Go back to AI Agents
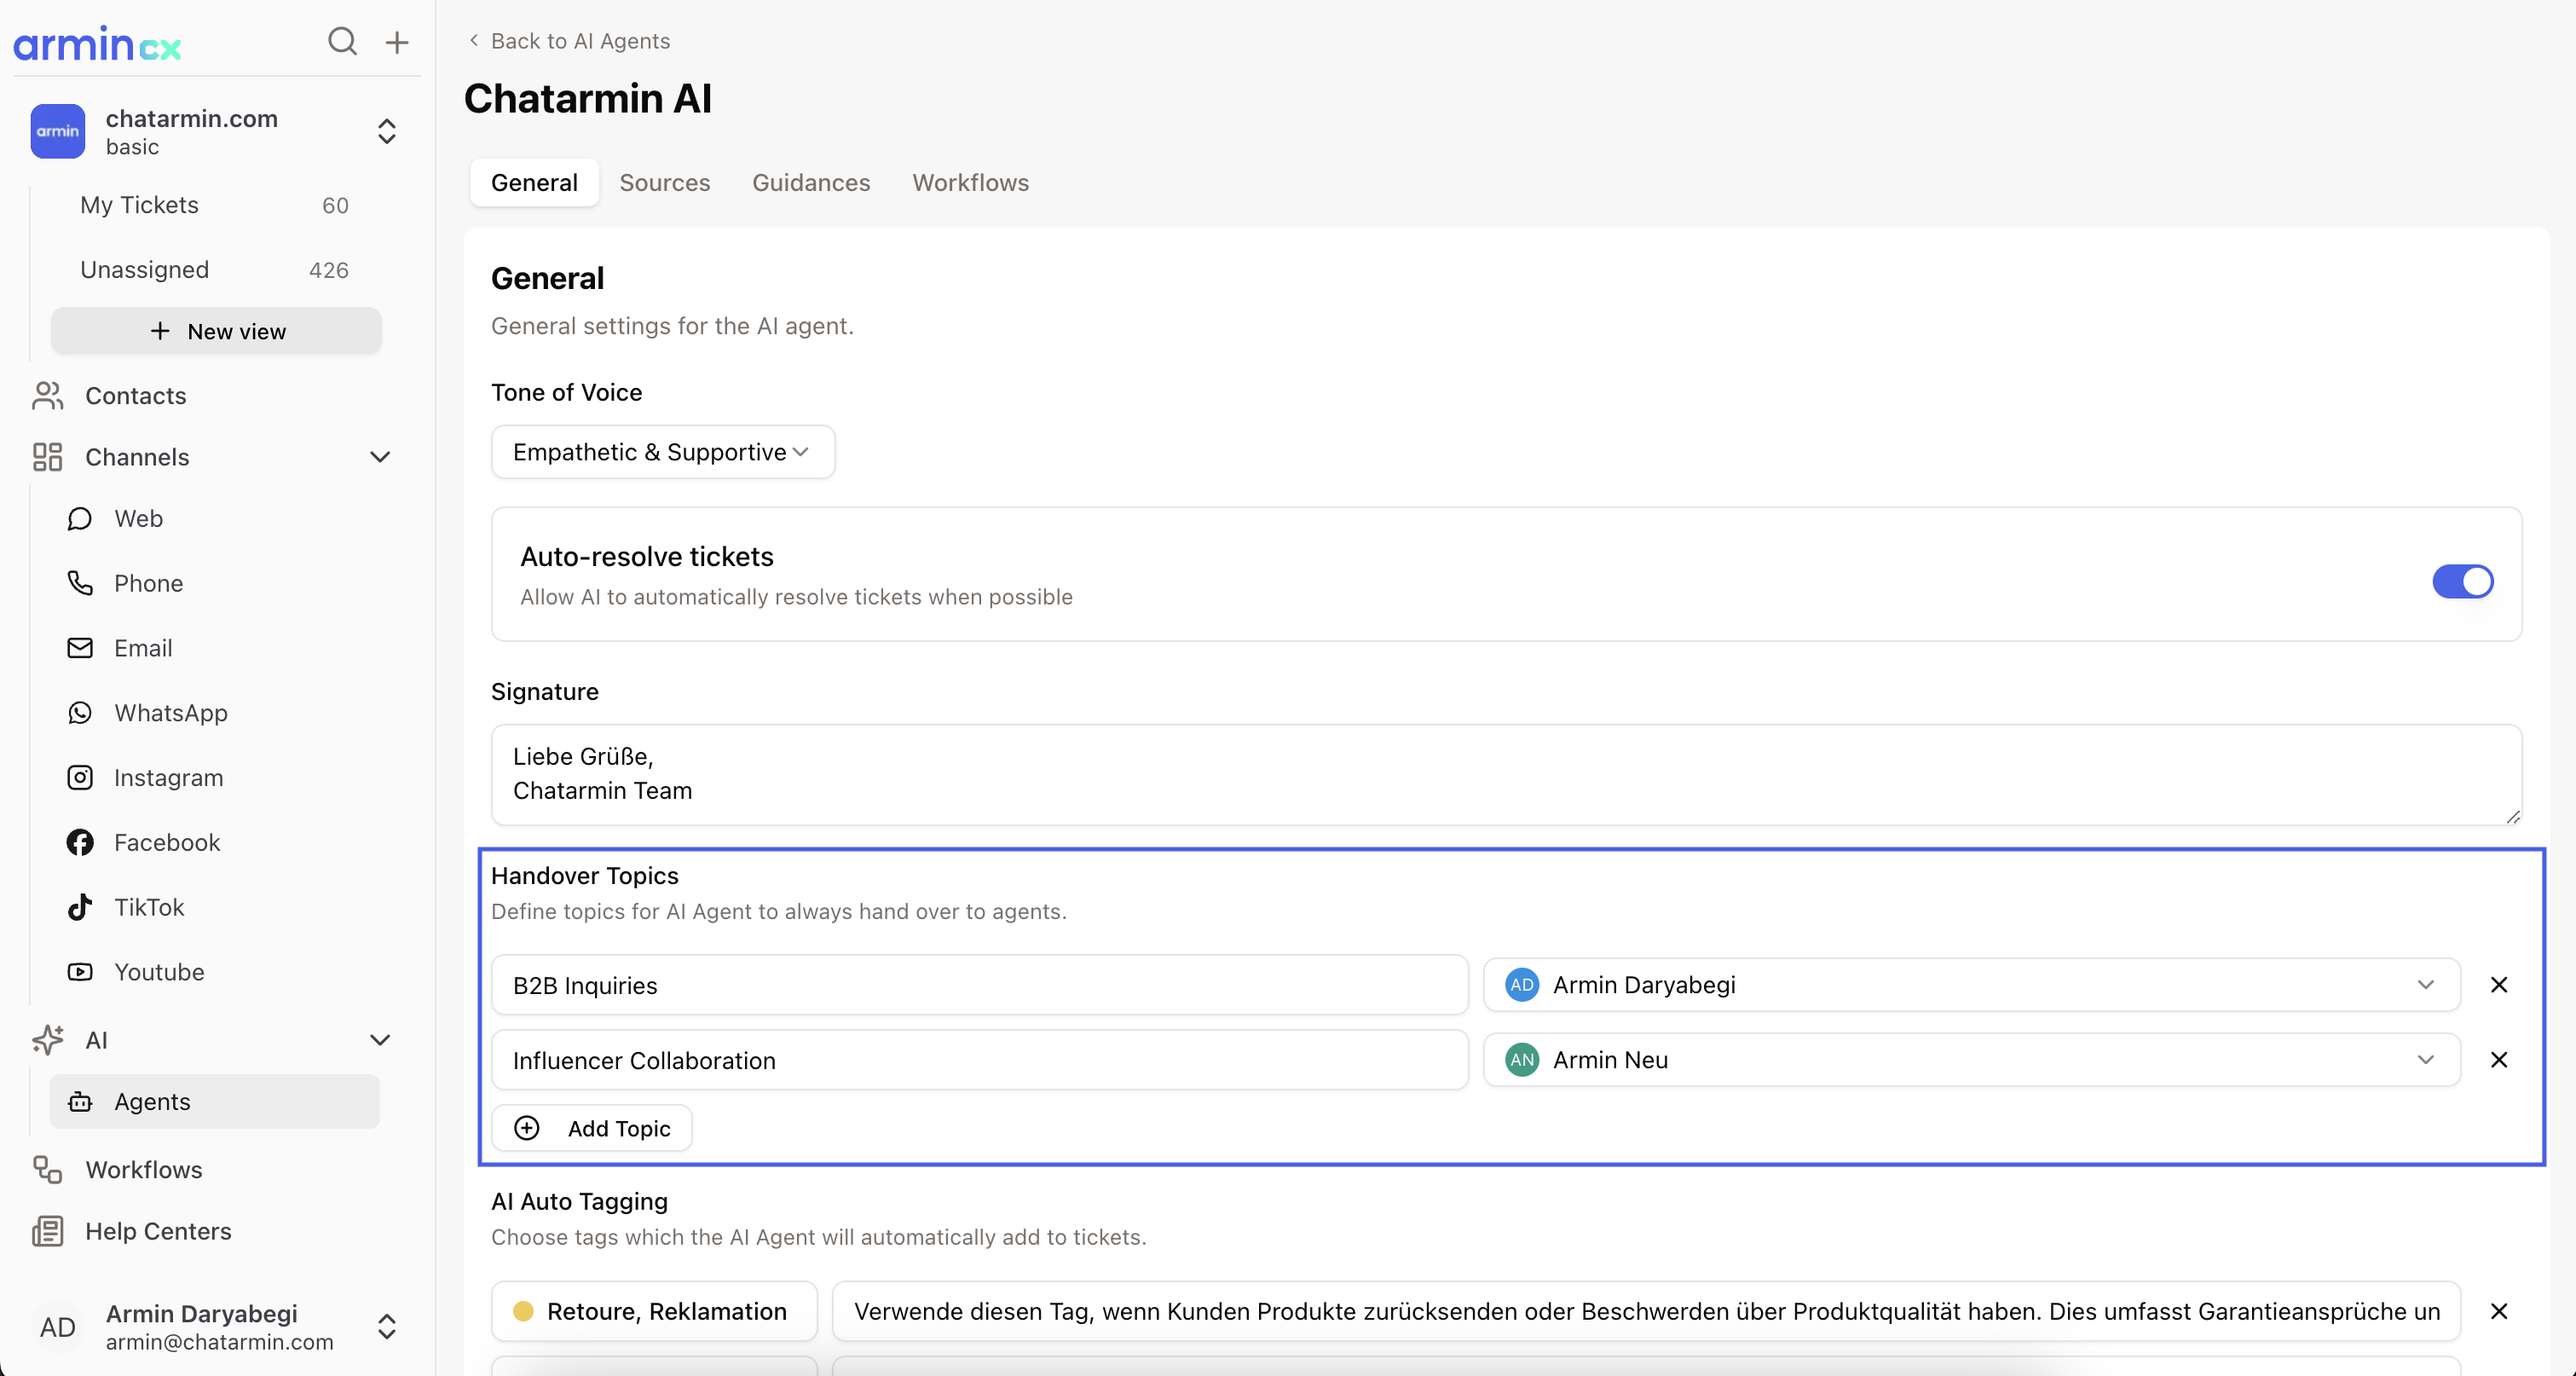The width and height of the screenshot is (2576, 1376). (x=569, y=41)
